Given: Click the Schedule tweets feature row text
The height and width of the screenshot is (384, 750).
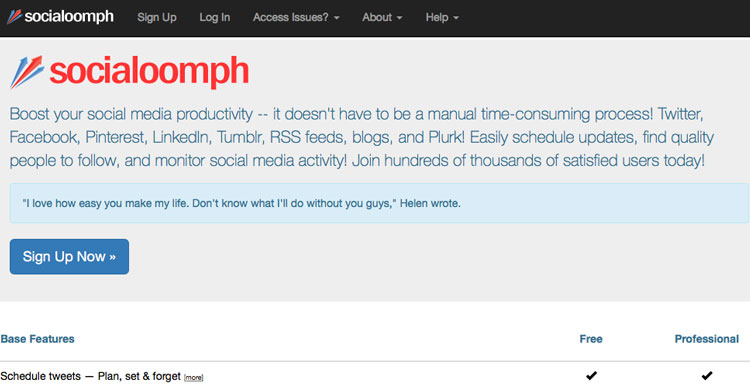Looking at the screenshot, I should pos(90,376).
